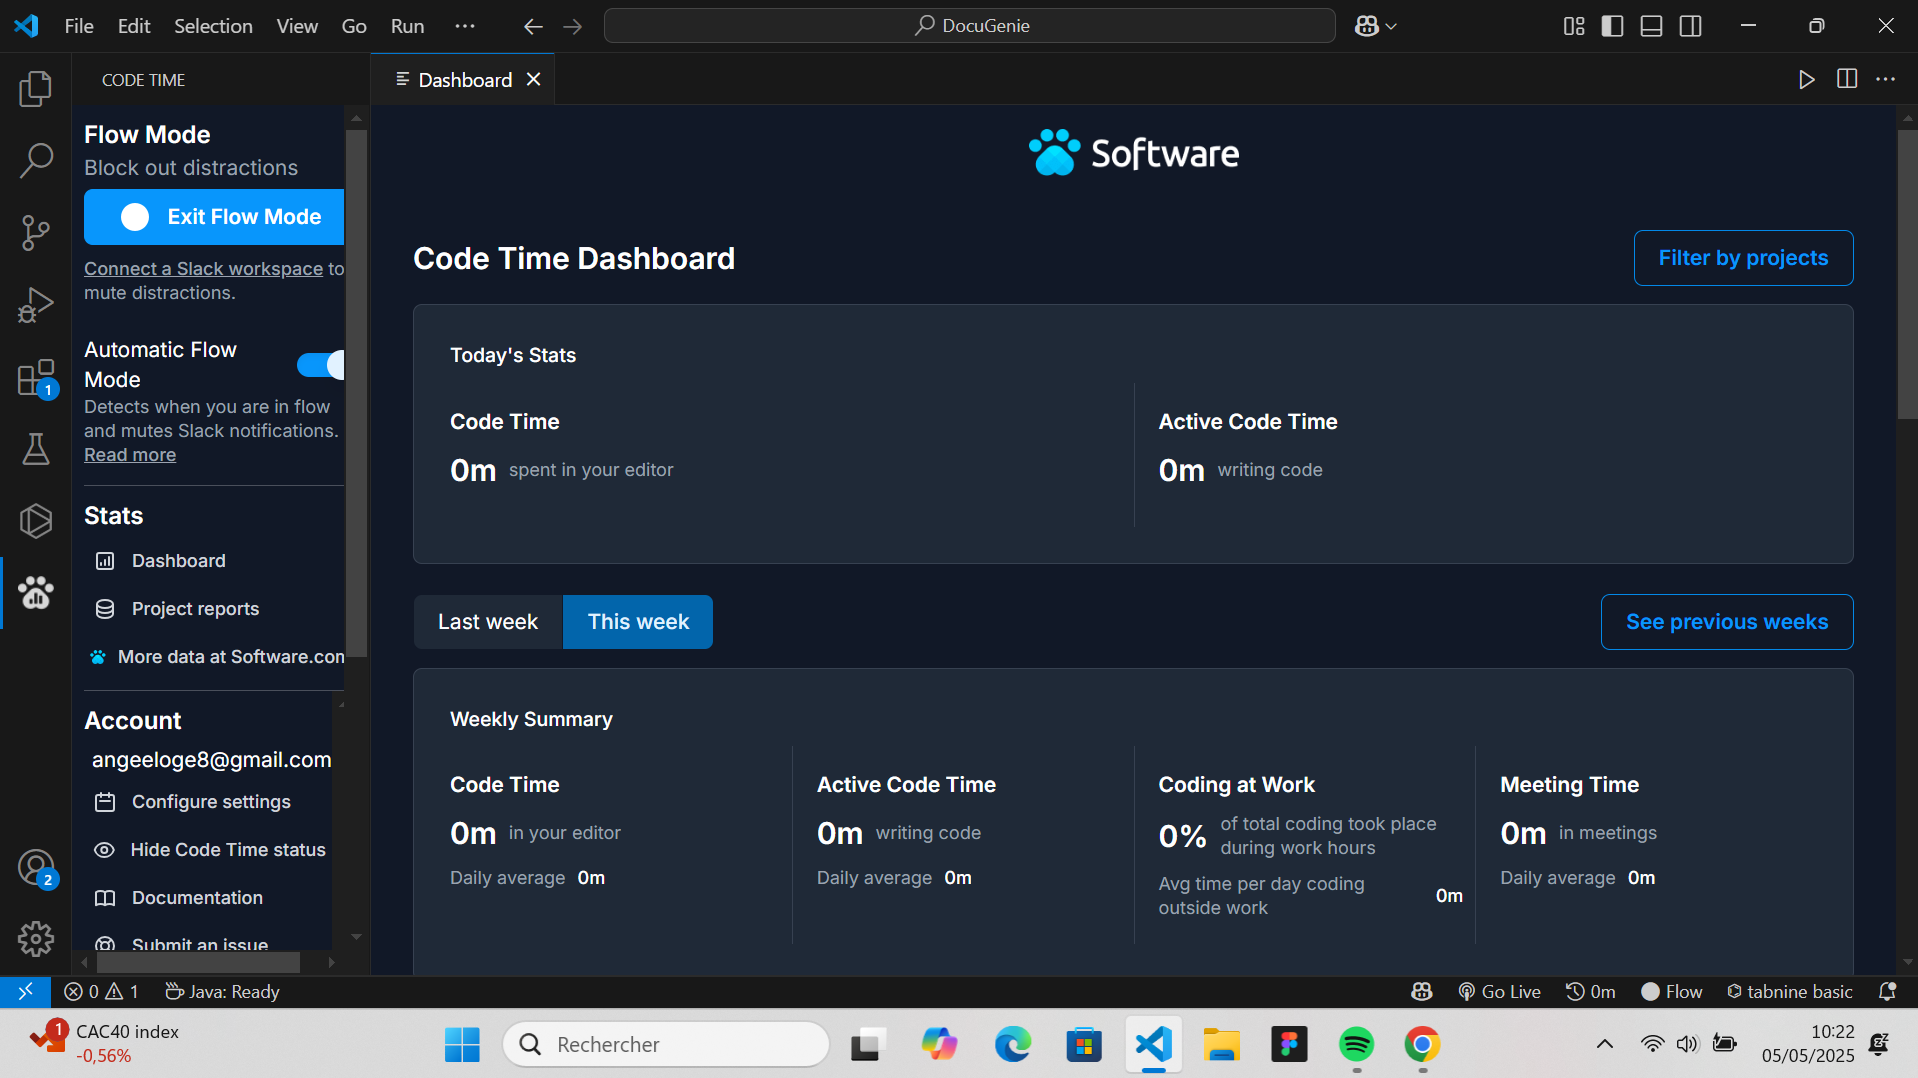Click the Windows Start button
1918x1078 pixels.
[x=462, y=1045]
